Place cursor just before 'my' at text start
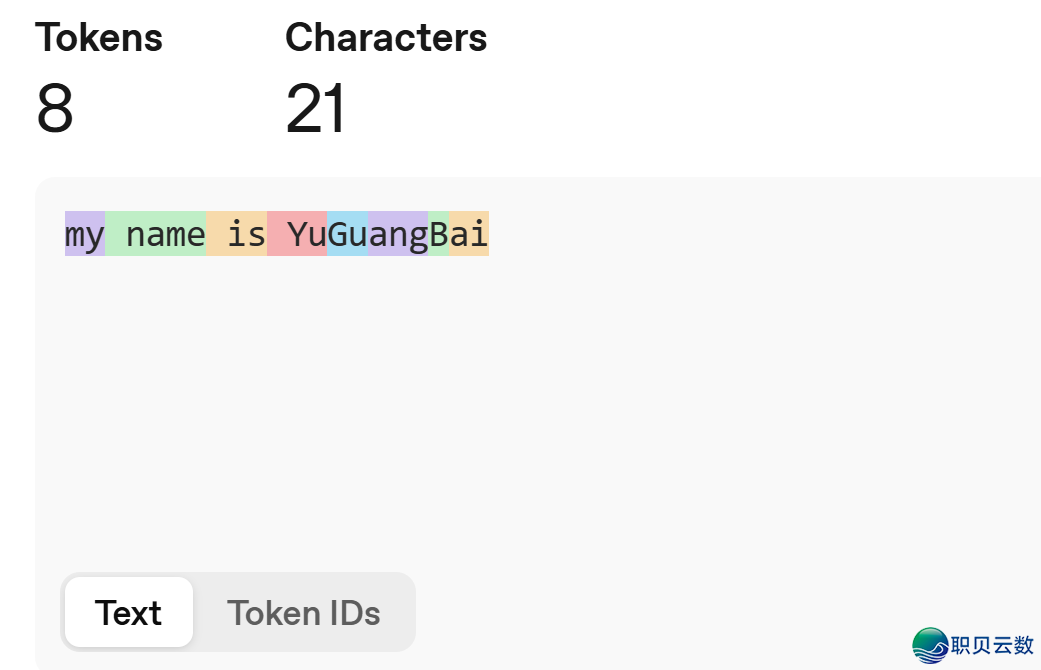This screenshot has height=670, width=1041. tap(65, 235)
